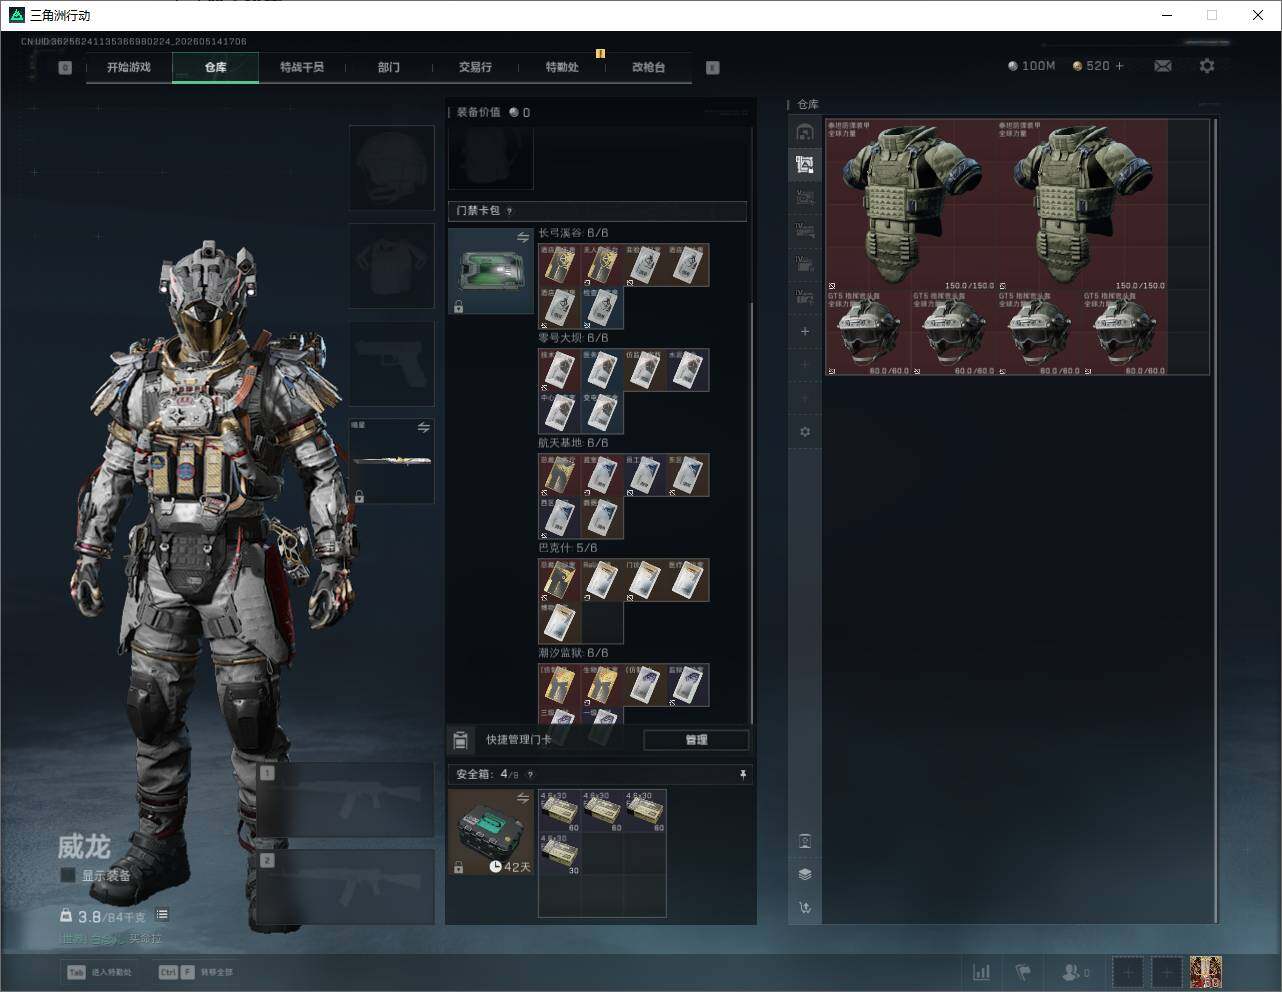Click the warehouse sort arrow icon
The height and width of the screenshot is (992, 1282).
[x=805, y=908]
